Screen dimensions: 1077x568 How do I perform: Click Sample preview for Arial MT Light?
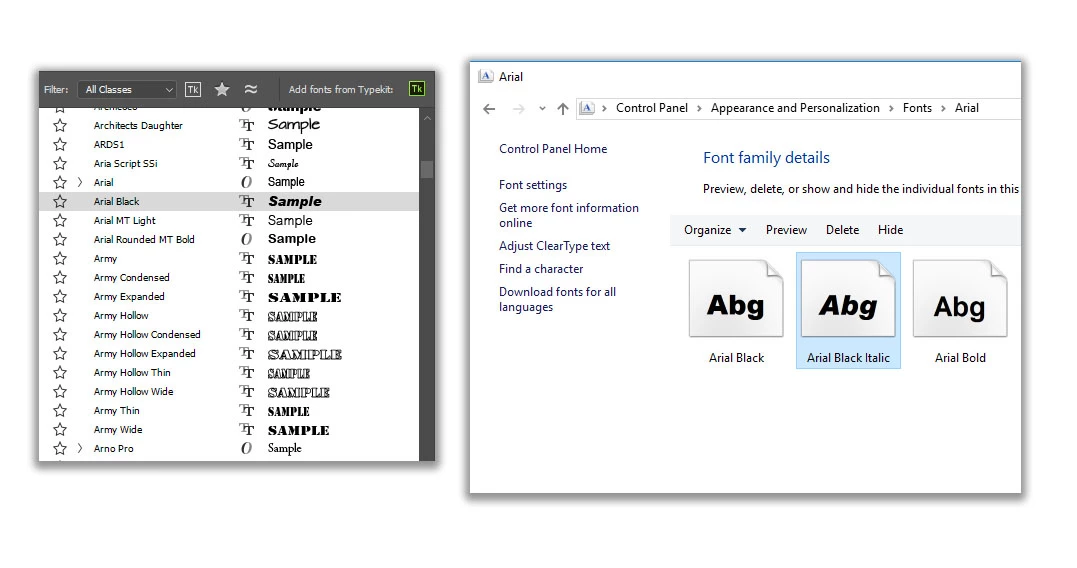tap(290, 220)
